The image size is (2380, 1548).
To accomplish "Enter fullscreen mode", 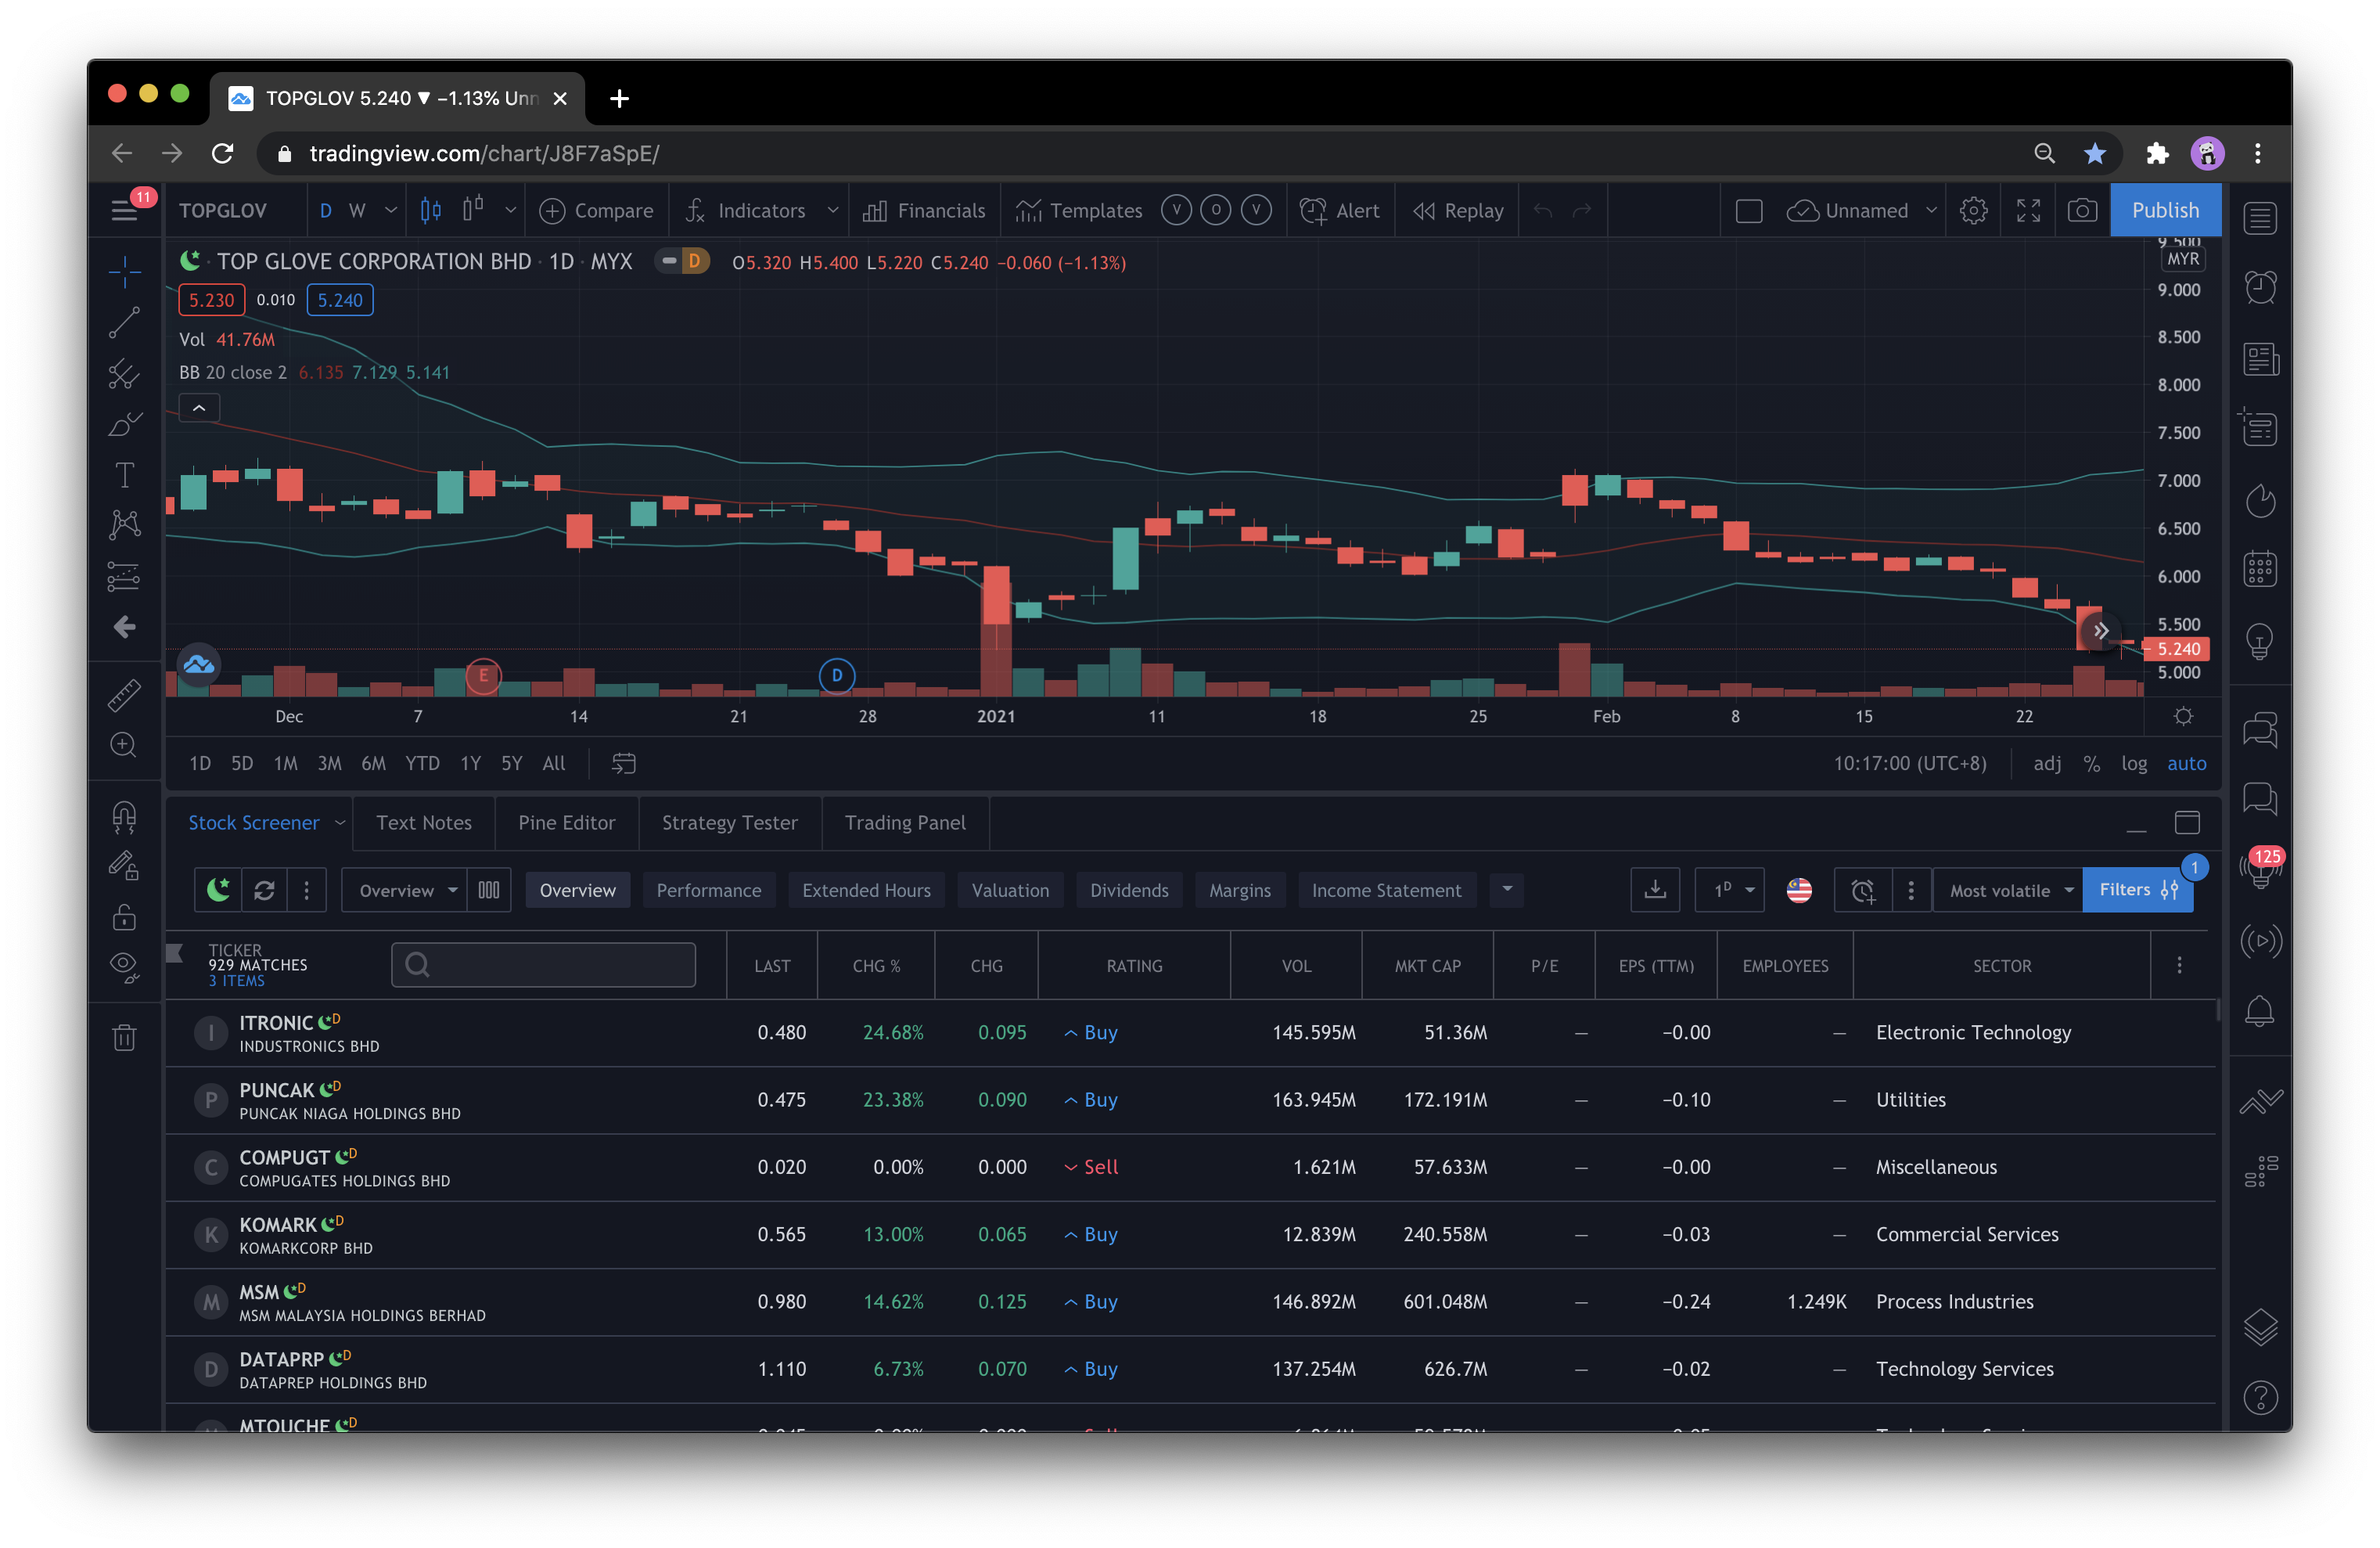I will click(x=2028, y=210).
